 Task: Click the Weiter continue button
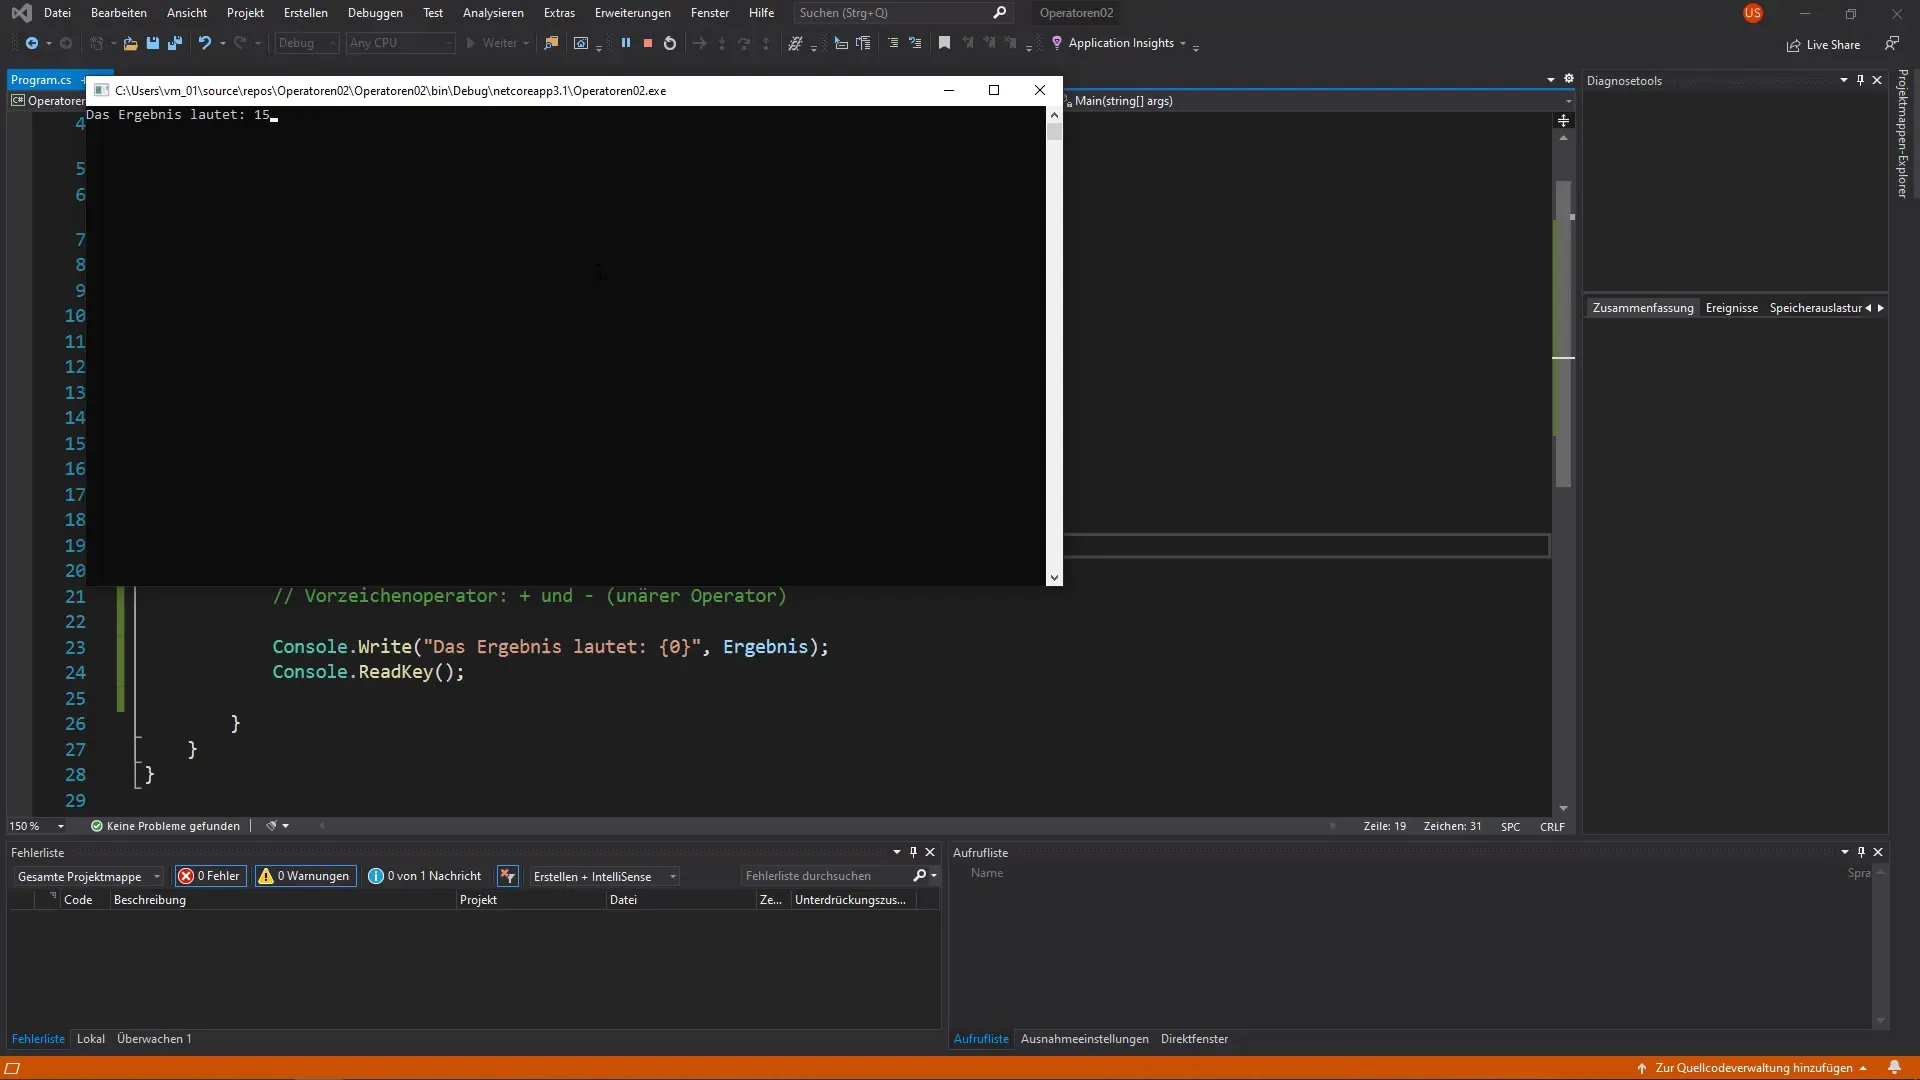pyautogui.click(x=498, y=43)
